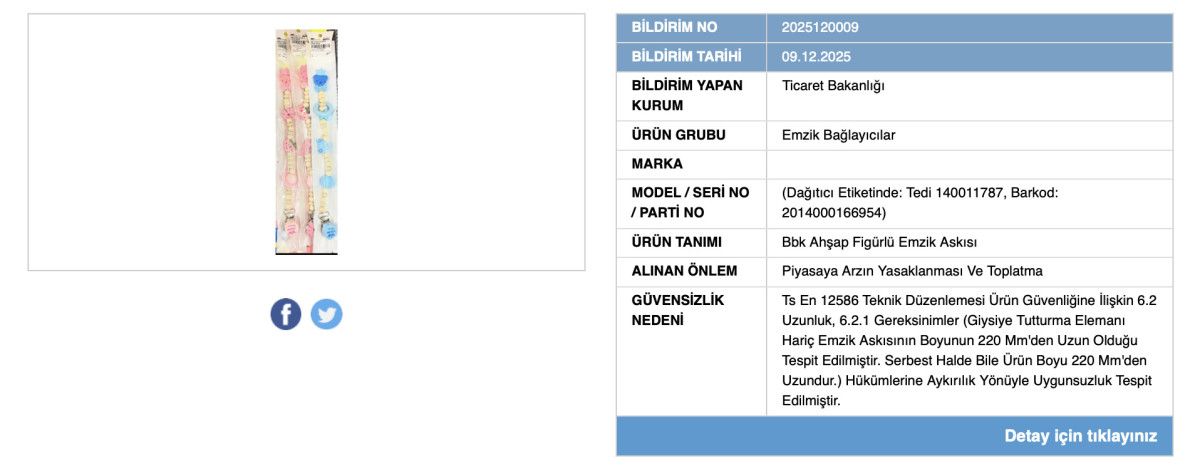Share the notice on Facebook
Screen dimensions: 1200x471
pyautogui.click(x=285, y=314)
